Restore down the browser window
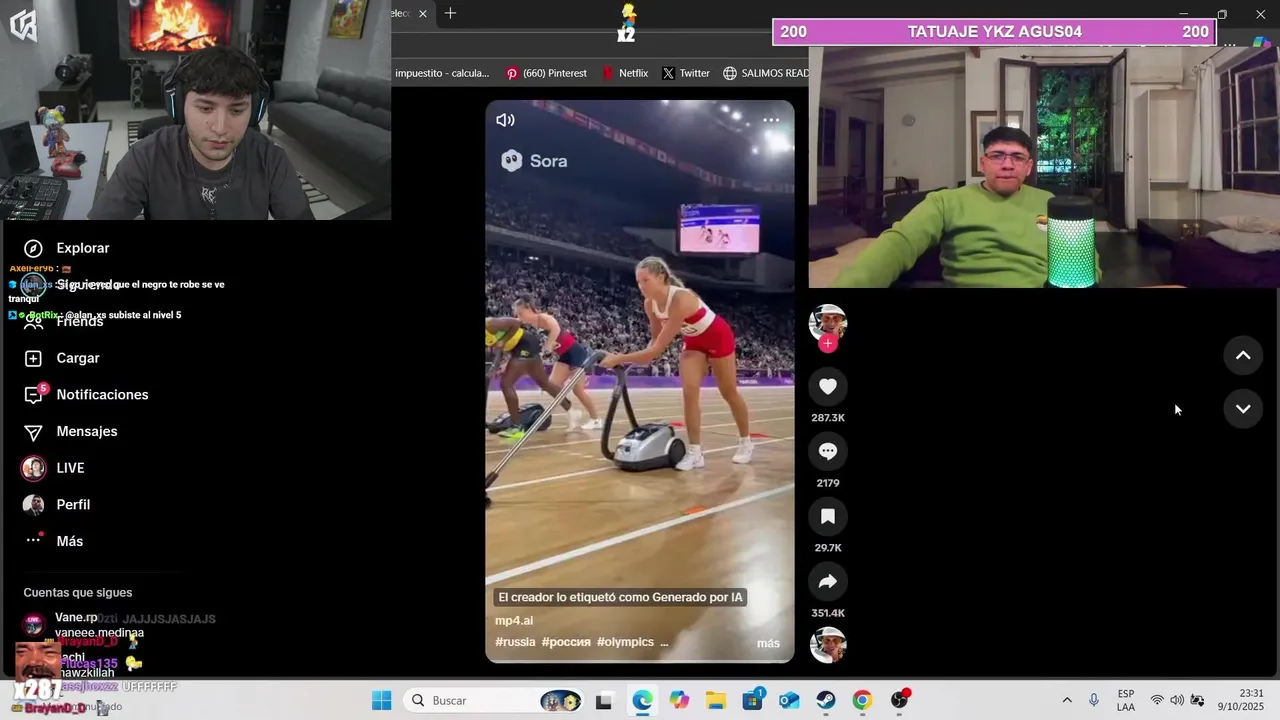Screen dimensions: 1280x720 tap(1222, 14)
